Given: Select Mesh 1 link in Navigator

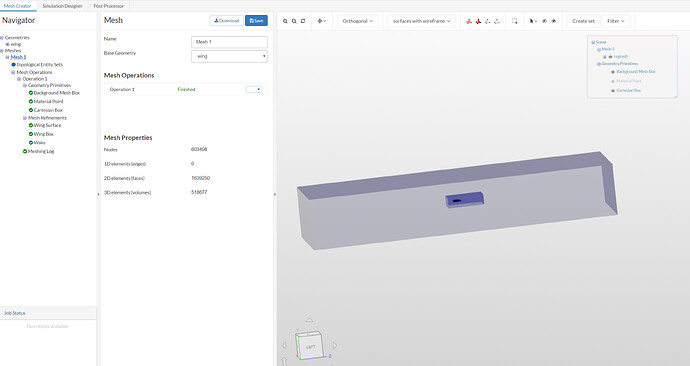Looking at the screenshot, I should tap(18, 57).
